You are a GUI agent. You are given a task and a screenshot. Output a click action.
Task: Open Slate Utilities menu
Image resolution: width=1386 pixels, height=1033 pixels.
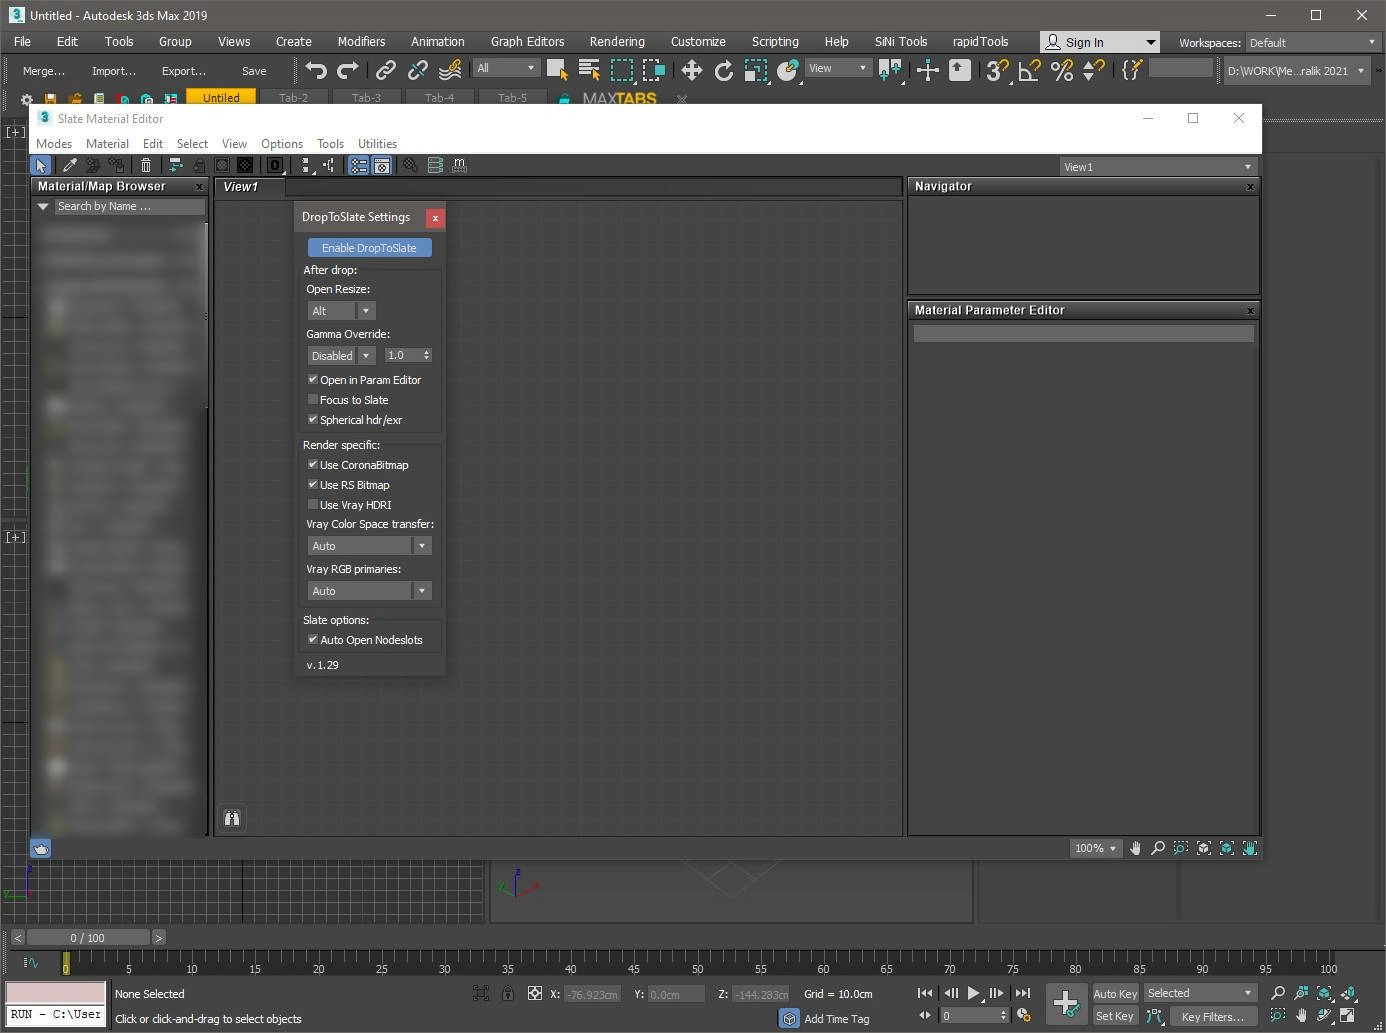(x=377, y=144)
